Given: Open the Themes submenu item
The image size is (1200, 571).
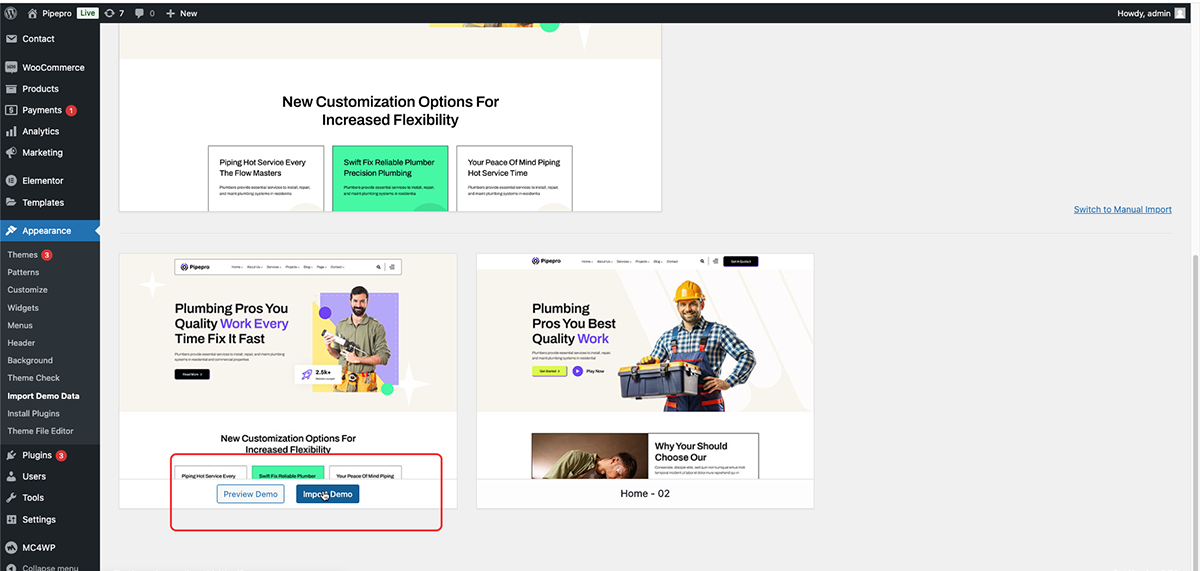Looking at the screenshot, I should point(22,255).
